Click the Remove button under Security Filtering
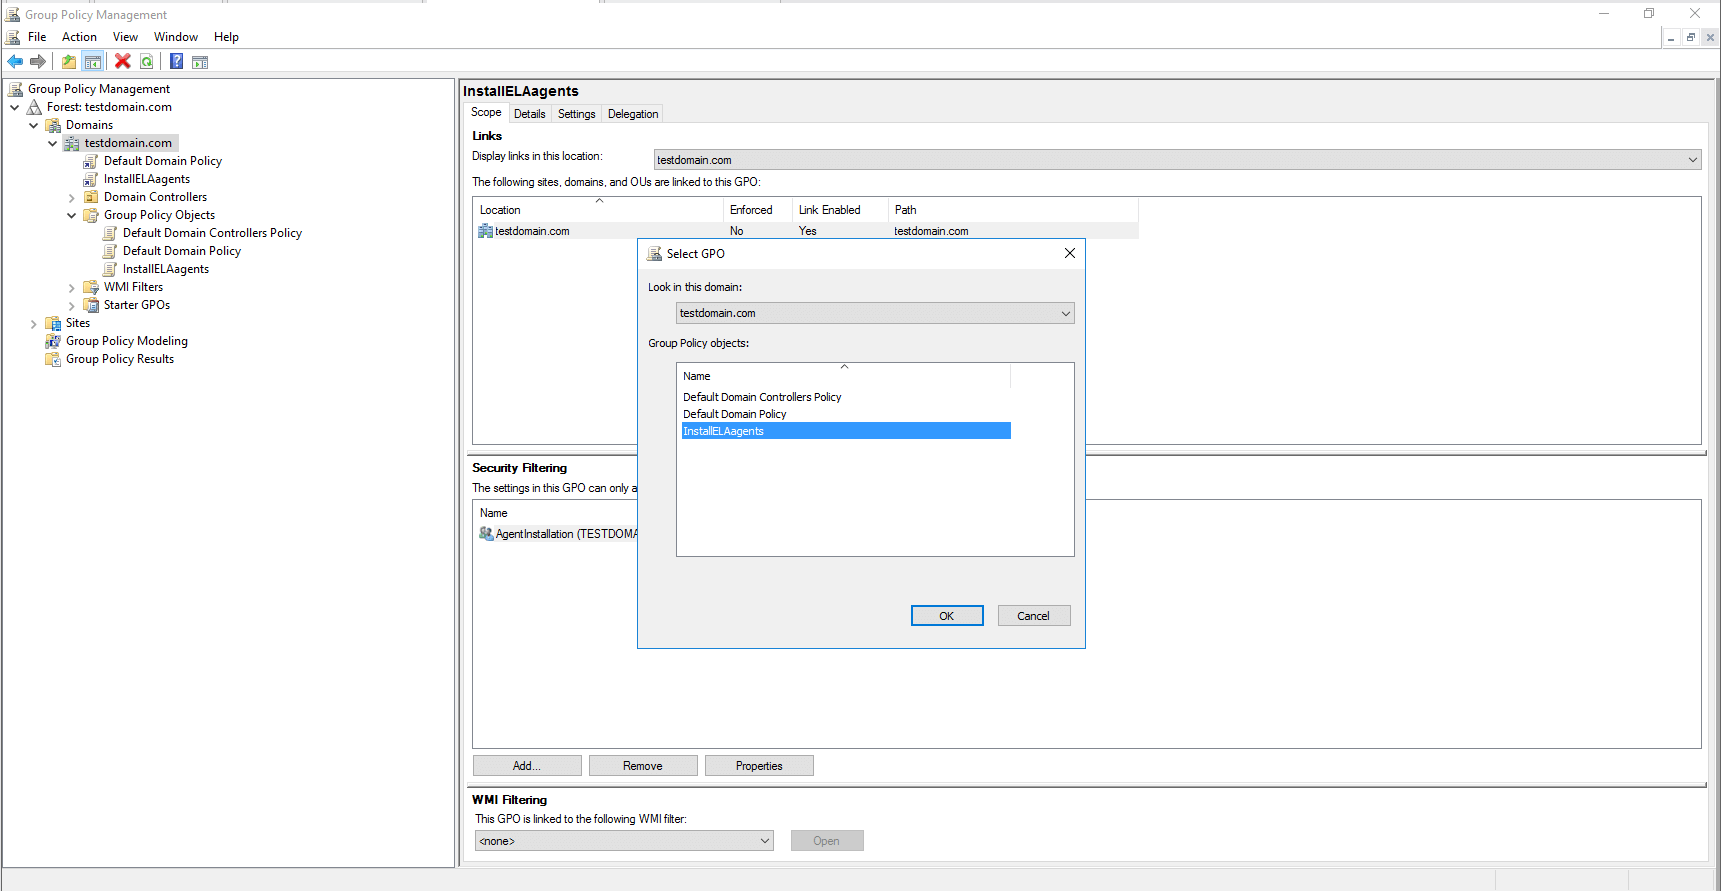The width and height of the screenshot is (1721, 891). [643, 766]
